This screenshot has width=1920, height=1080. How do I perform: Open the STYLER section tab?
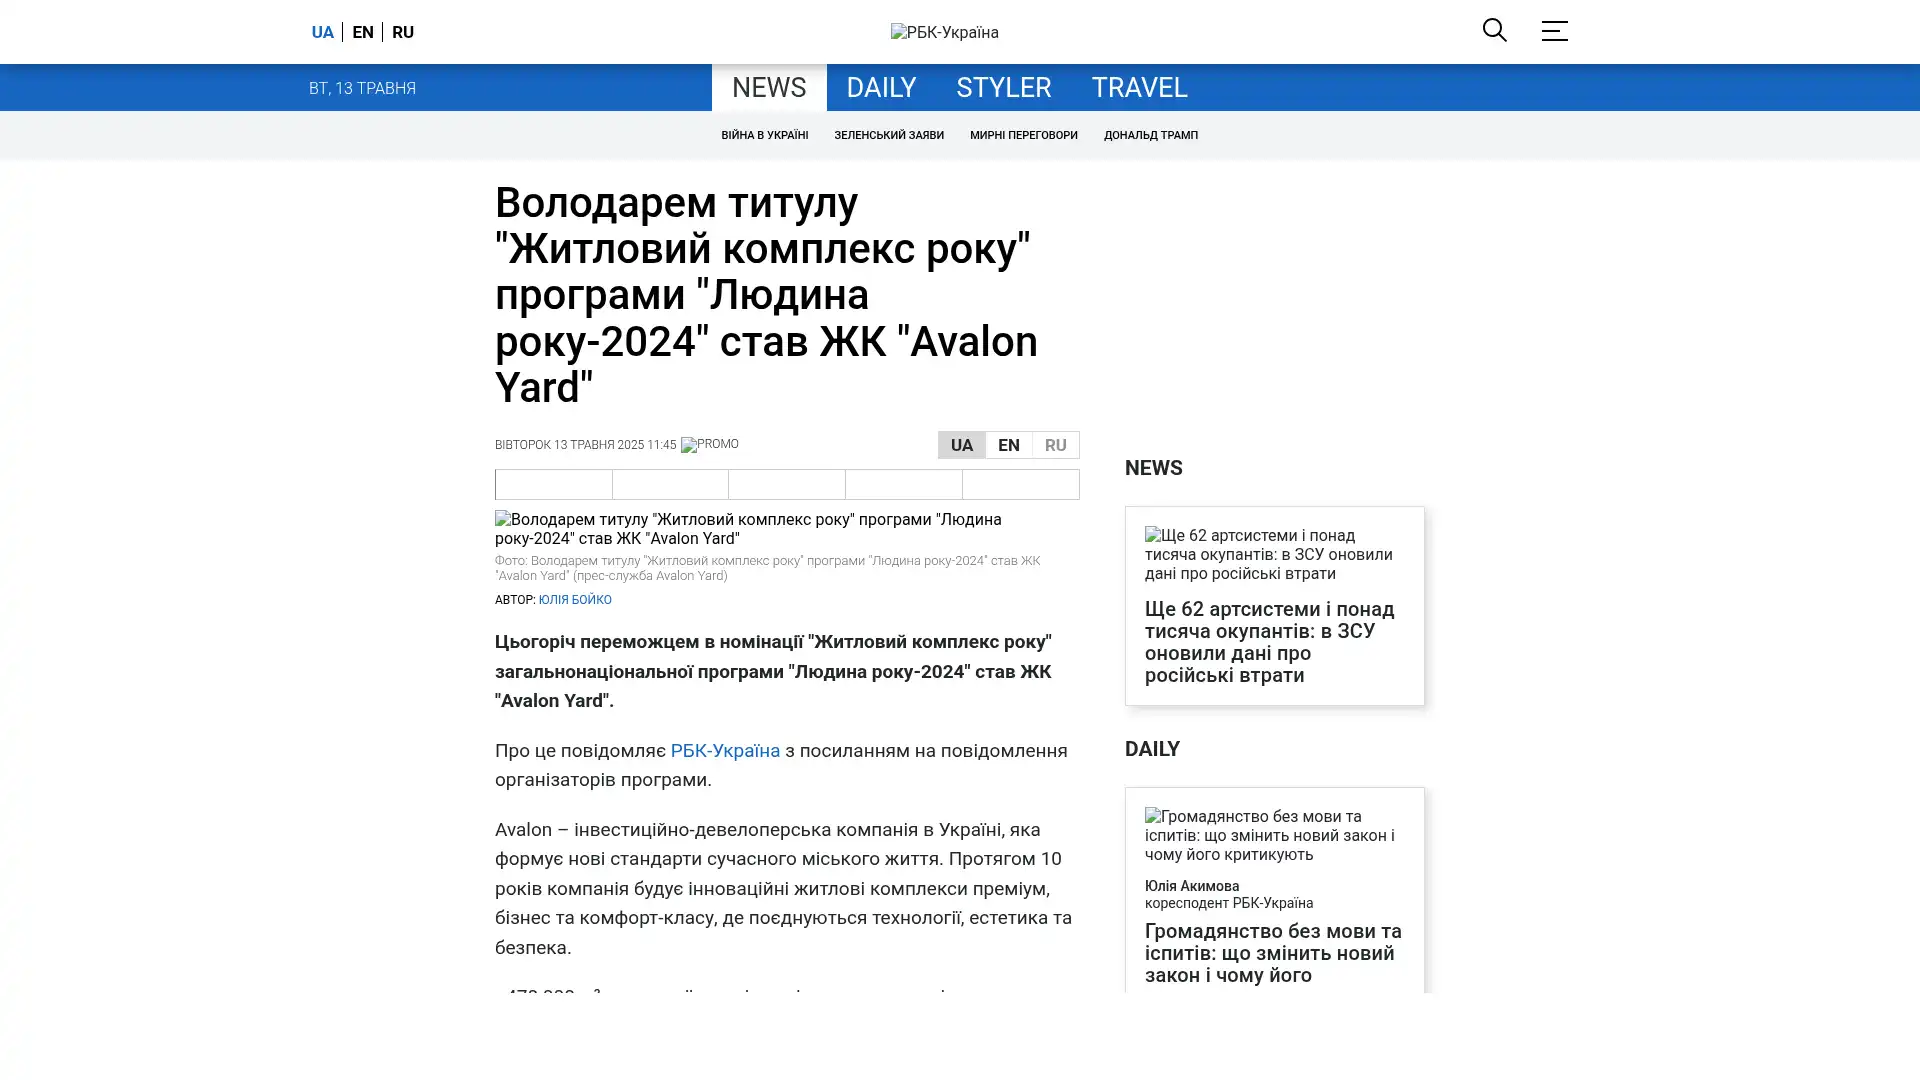coord(1003,88)
